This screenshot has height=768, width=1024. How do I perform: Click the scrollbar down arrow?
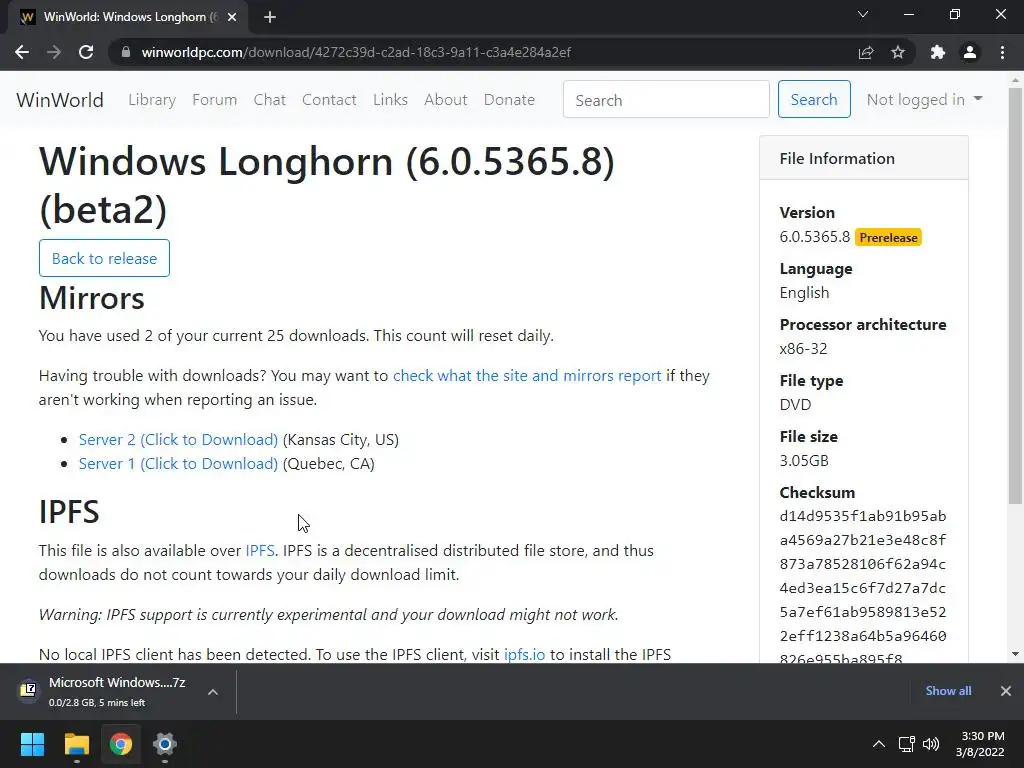[x=1015, y=654]
